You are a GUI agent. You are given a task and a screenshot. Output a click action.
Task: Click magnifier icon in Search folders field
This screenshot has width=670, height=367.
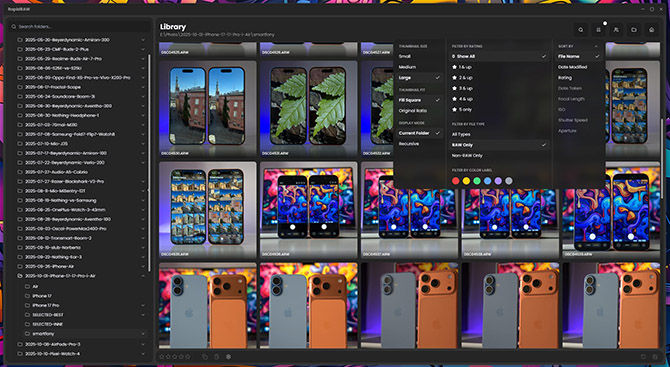(14, 26)
